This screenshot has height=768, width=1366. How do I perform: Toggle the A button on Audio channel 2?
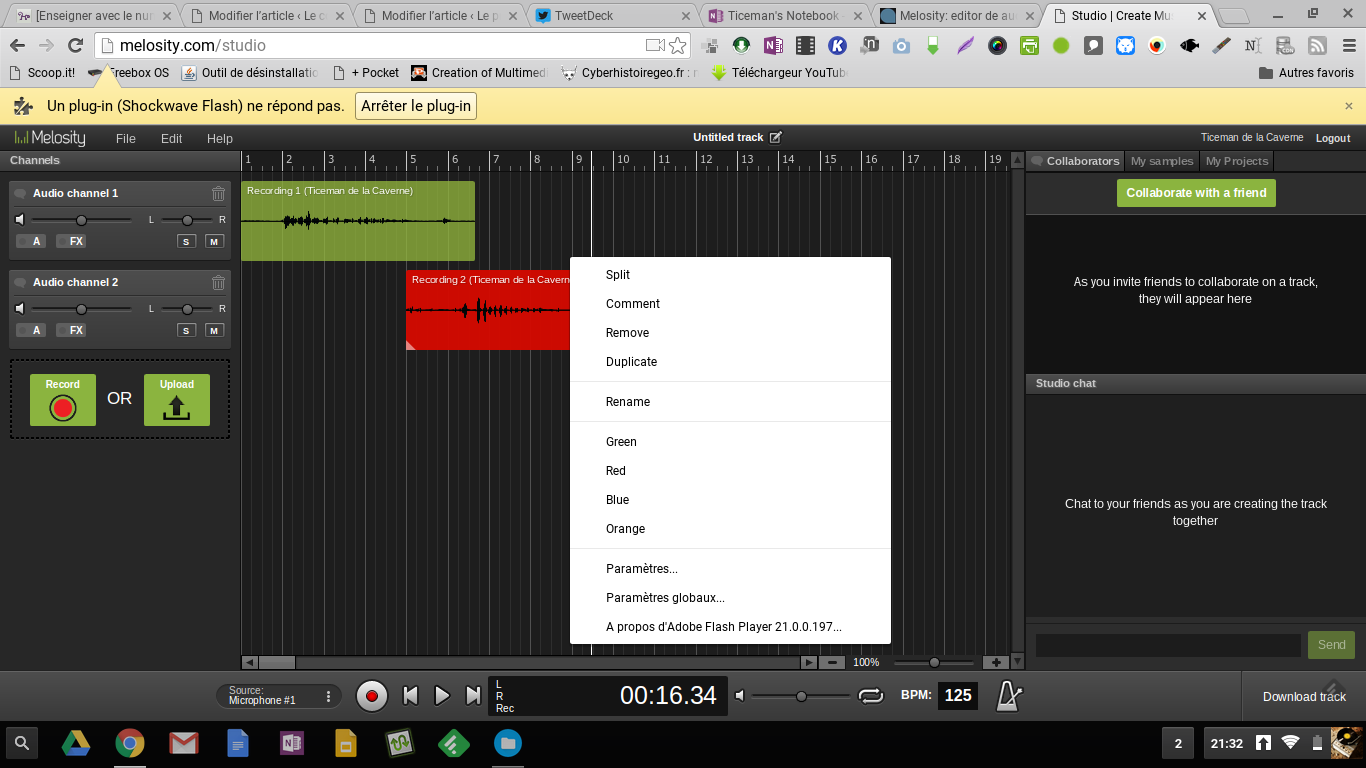(x=30, y=330)
